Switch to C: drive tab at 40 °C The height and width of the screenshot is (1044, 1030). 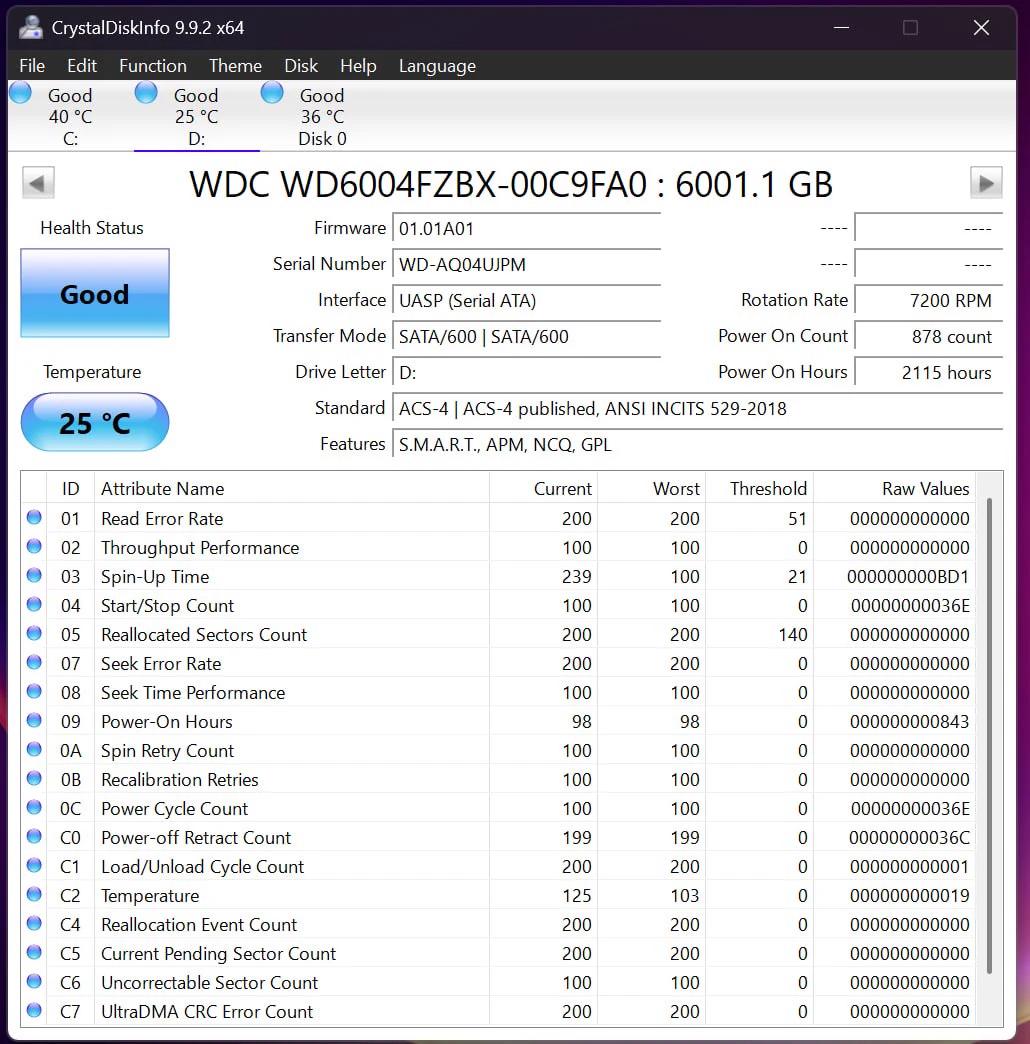(x=70, y=117)
